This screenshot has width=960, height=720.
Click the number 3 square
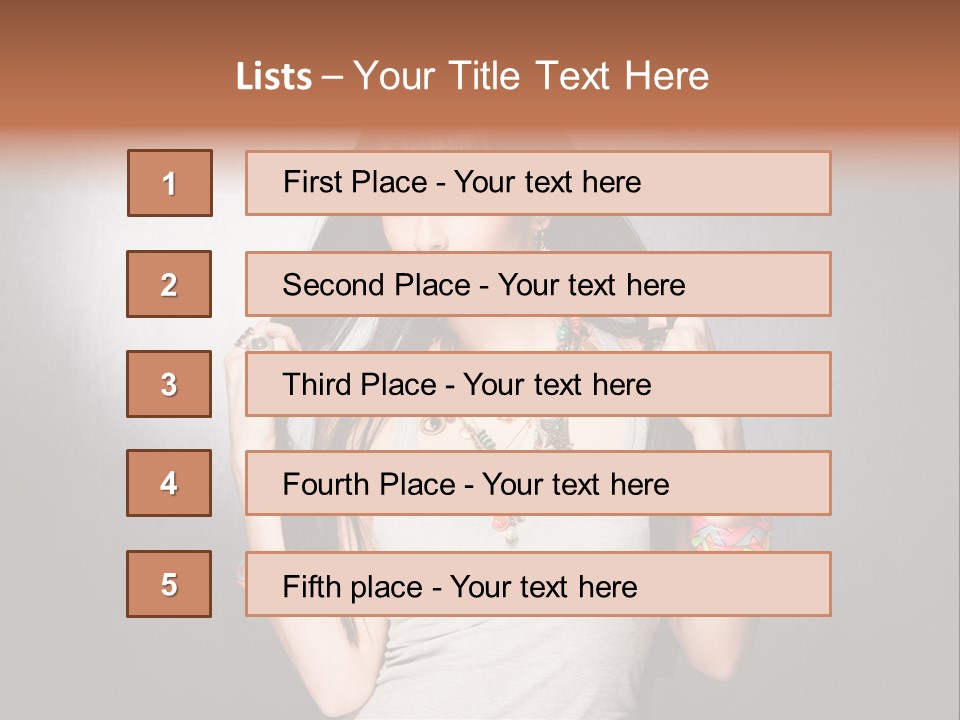pos(169,384)
